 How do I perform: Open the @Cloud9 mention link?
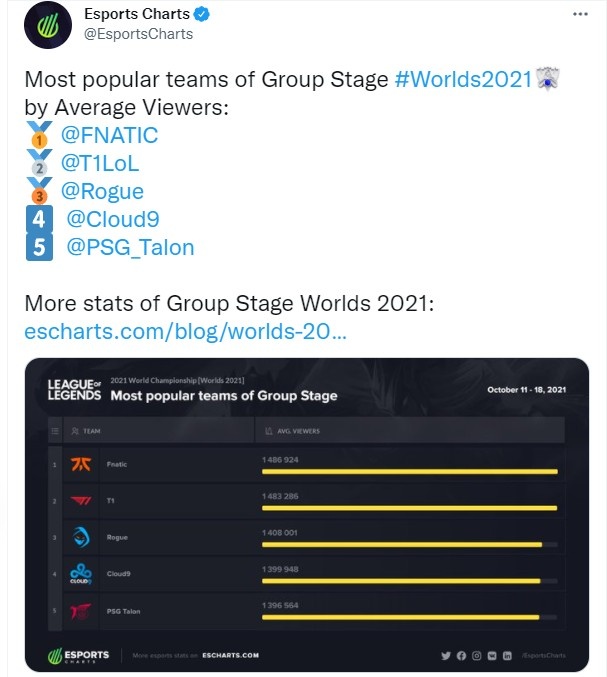tap(113, 219)
